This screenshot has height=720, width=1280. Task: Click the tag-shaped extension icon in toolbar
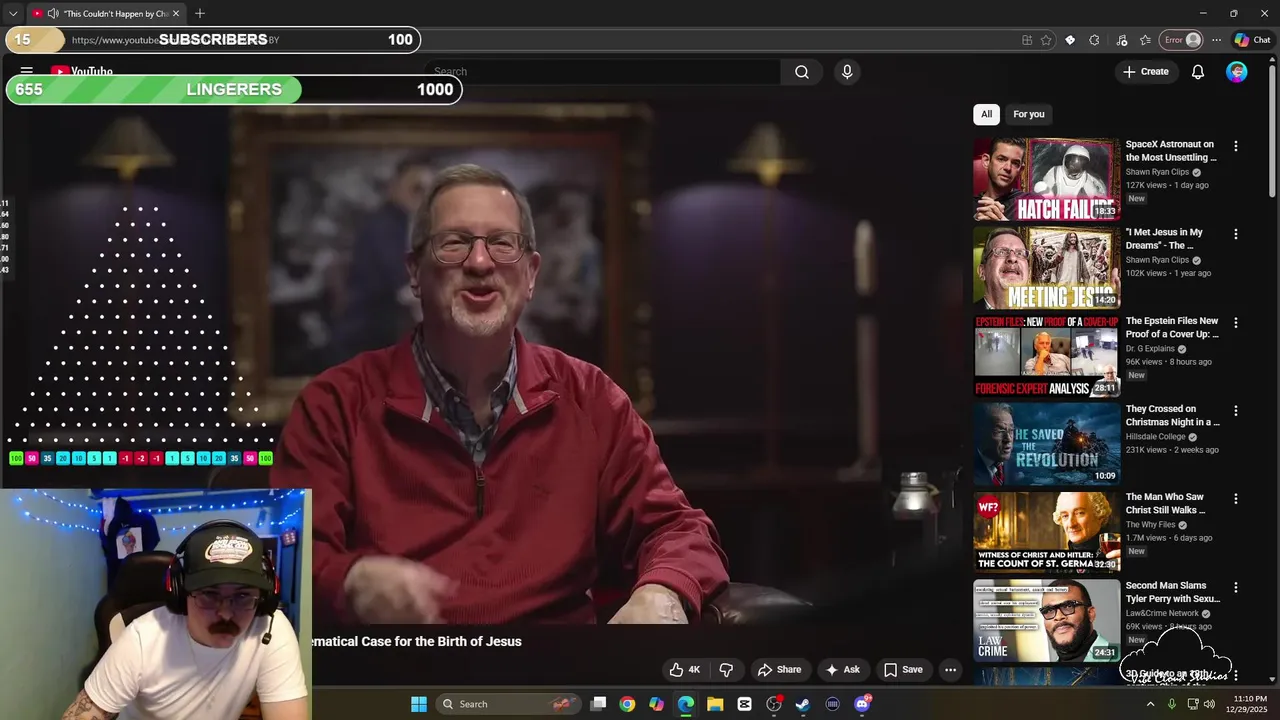(x=1070, y=40)
